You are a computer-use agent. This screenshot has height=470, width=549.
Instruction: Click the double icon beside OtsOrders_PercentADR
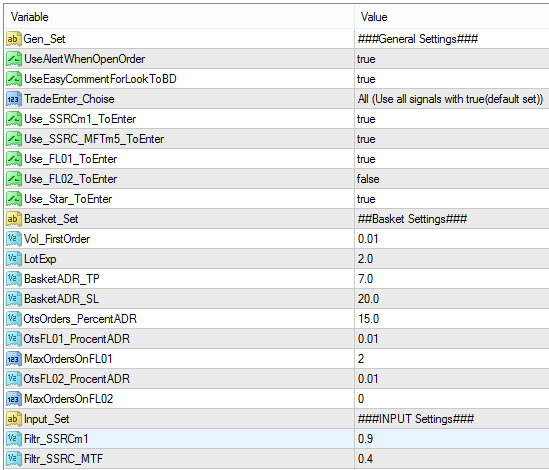point(14,319)
